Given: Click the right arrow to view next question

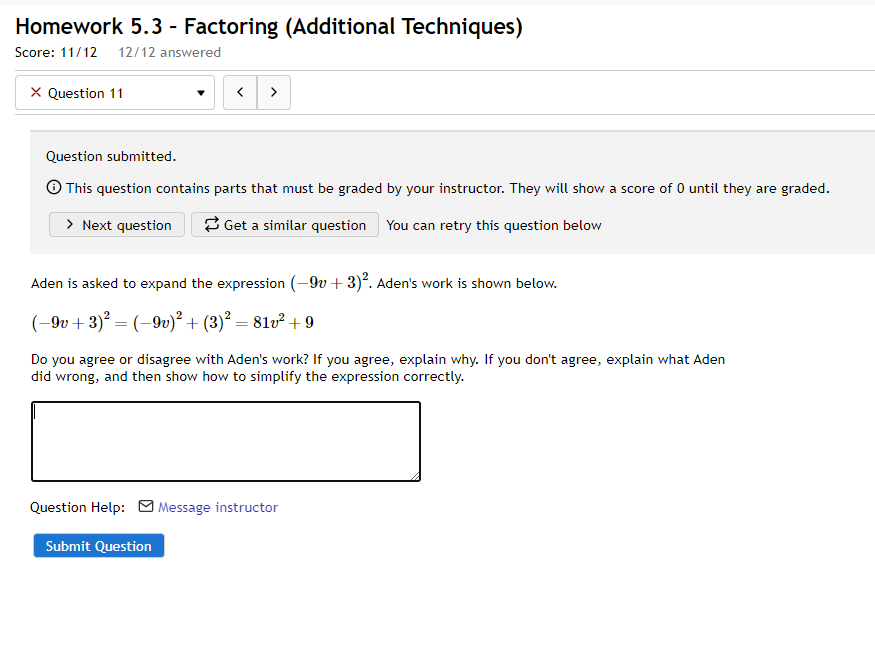Looking at the screenshot, I should pos(273,92).
